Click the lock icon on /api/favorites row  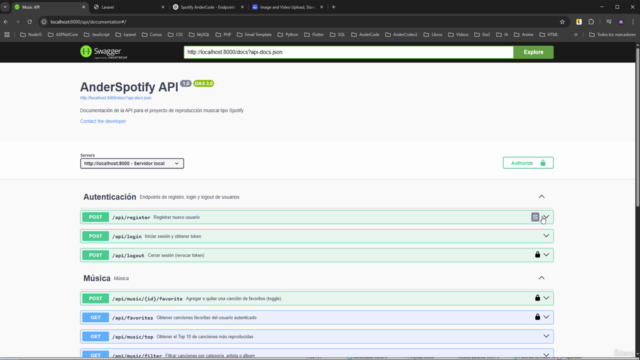[538, 317]
